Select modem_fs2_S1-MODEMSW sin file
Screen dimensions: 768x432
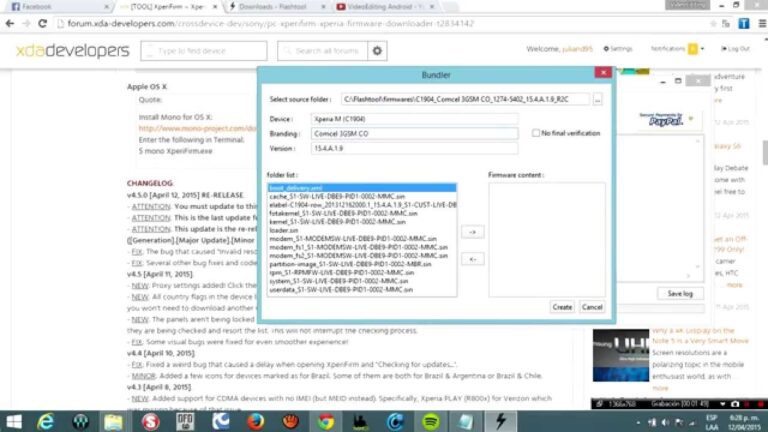tap(362, 256)
